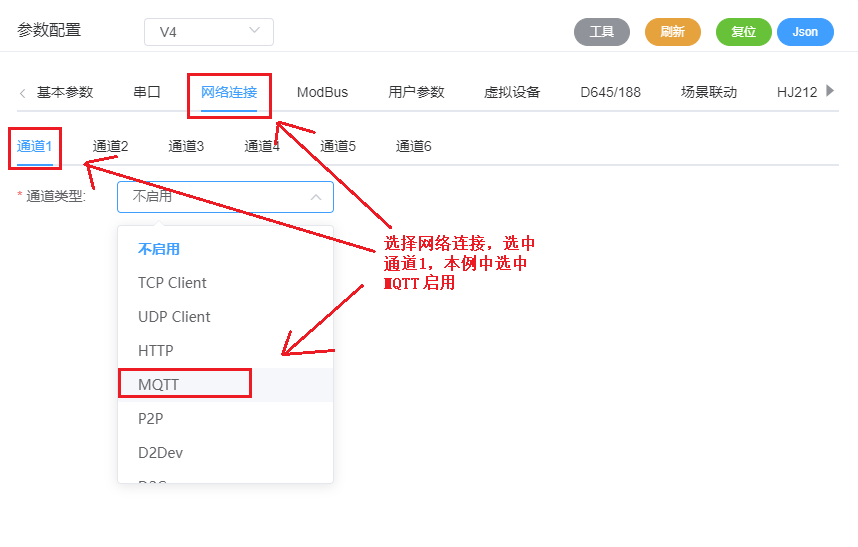Choose MQTT from the channel type list
Image resolution: width=858 pixels, height=547 pixels.
coord(159,384)
